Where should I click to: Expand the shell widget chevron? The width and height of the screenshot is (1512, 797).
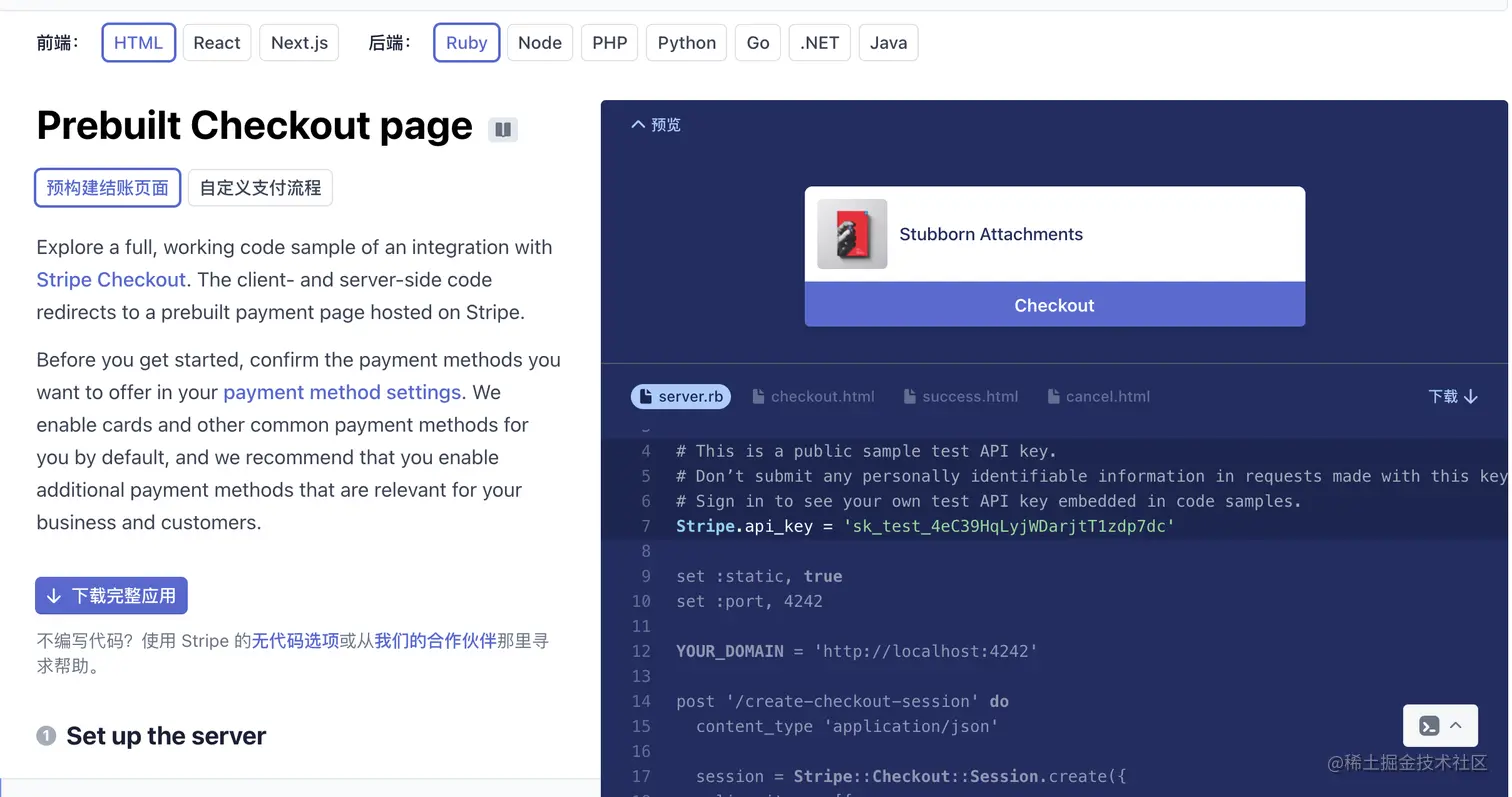(1456, 726)
